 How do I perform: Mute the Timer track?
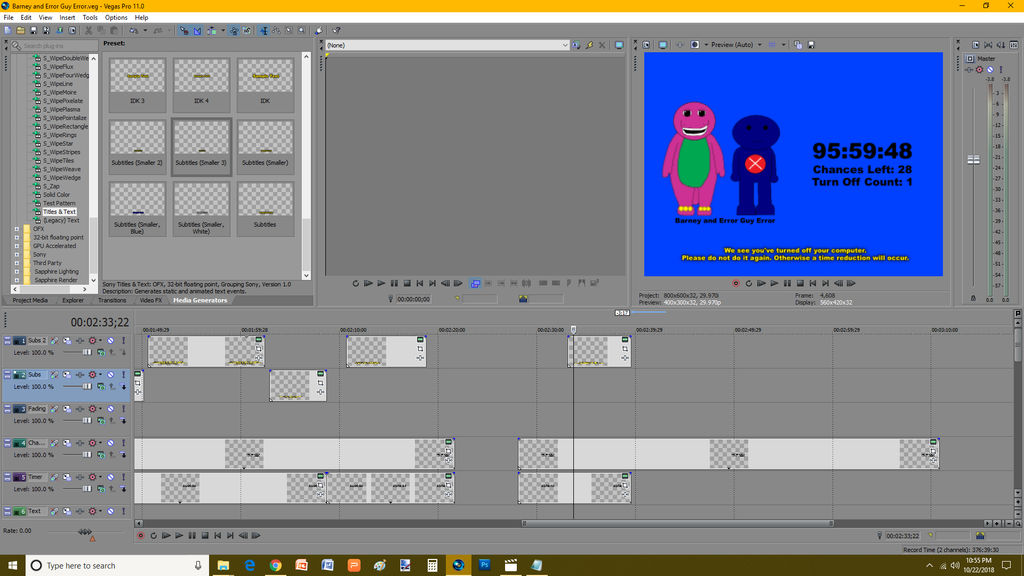[x=109, y=477]
